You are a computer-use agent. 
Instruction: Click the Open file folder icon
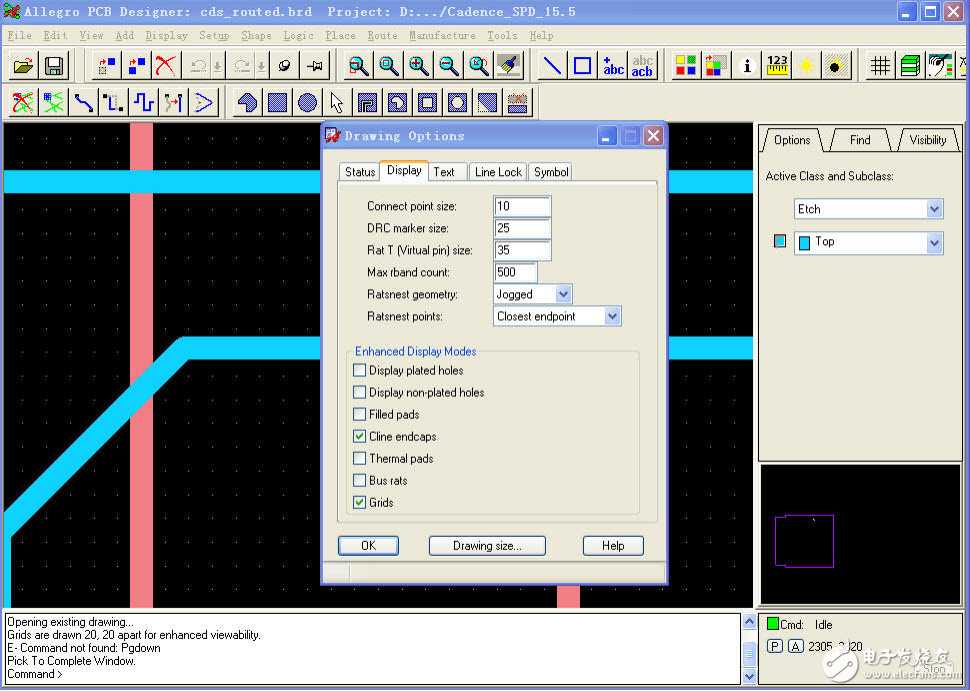point(24,66)
